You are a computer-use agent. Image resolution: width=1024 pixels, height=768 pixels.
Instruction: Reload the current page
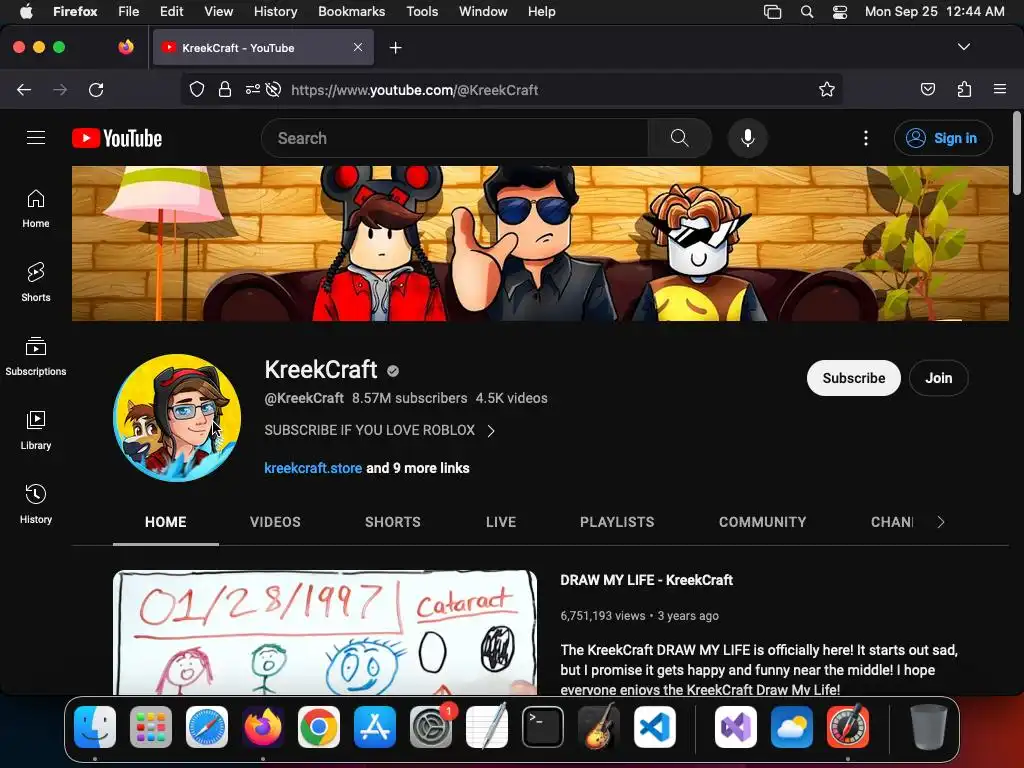(x=96, y=89)
